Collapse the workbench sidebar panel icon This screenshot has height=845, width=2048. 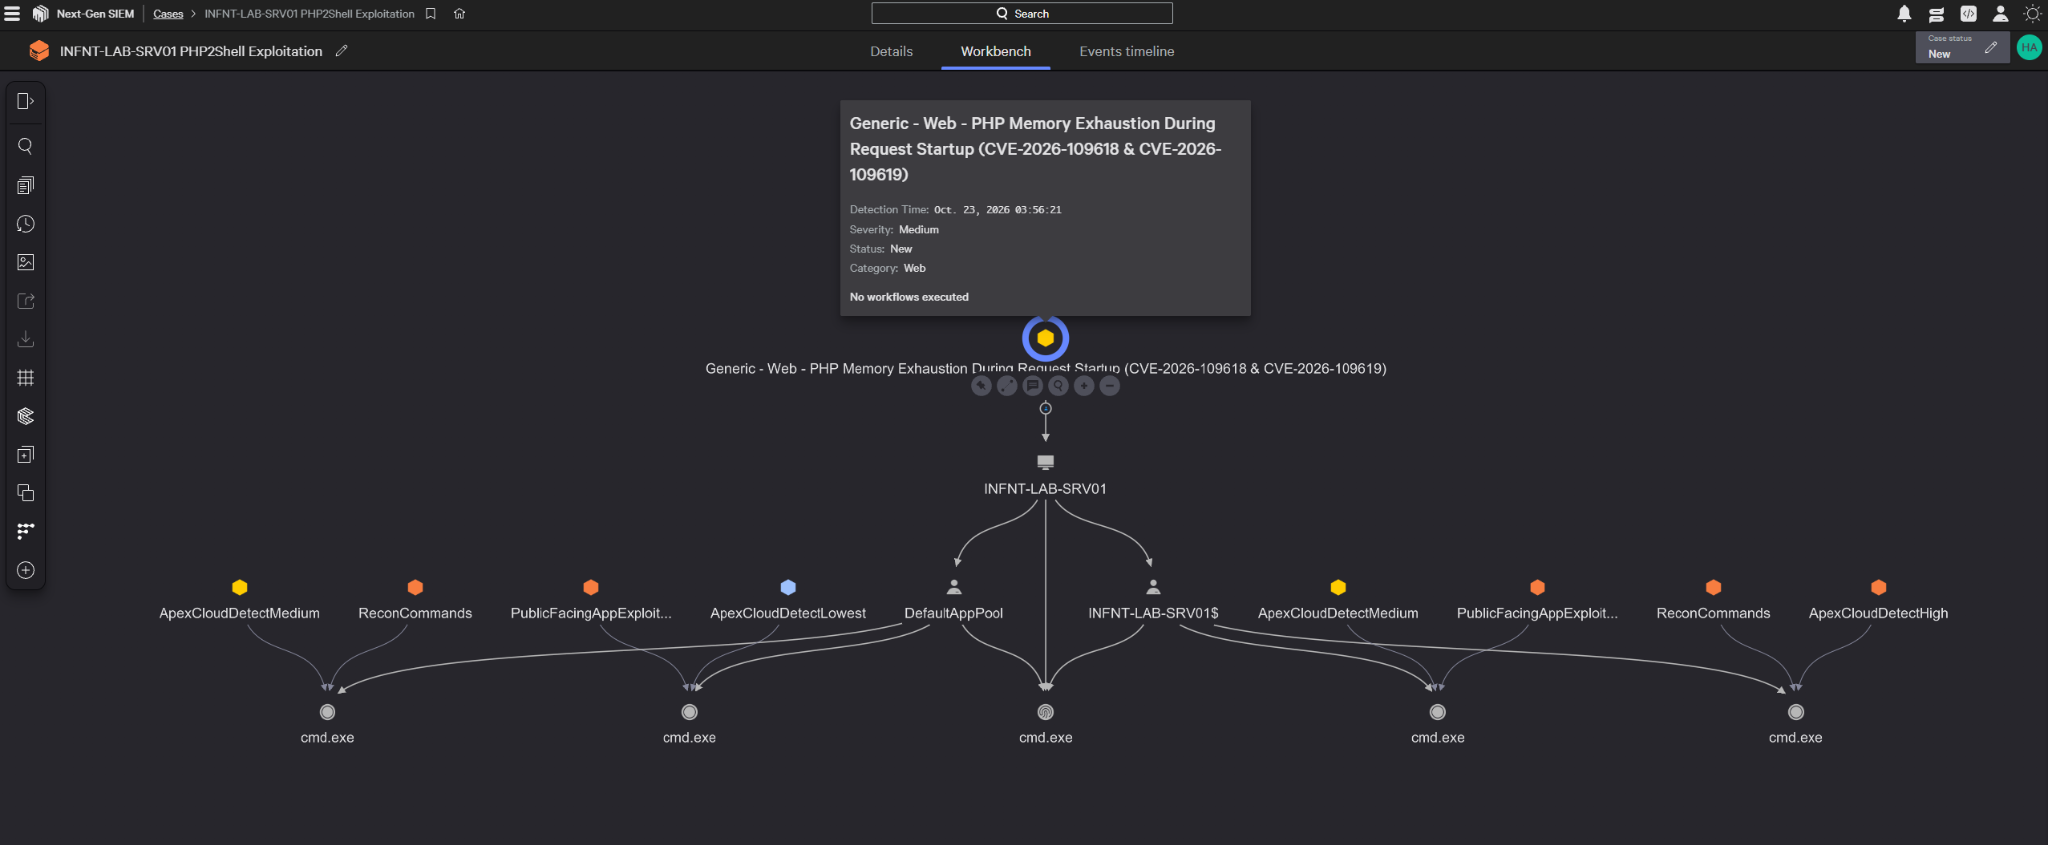point(26,101)
